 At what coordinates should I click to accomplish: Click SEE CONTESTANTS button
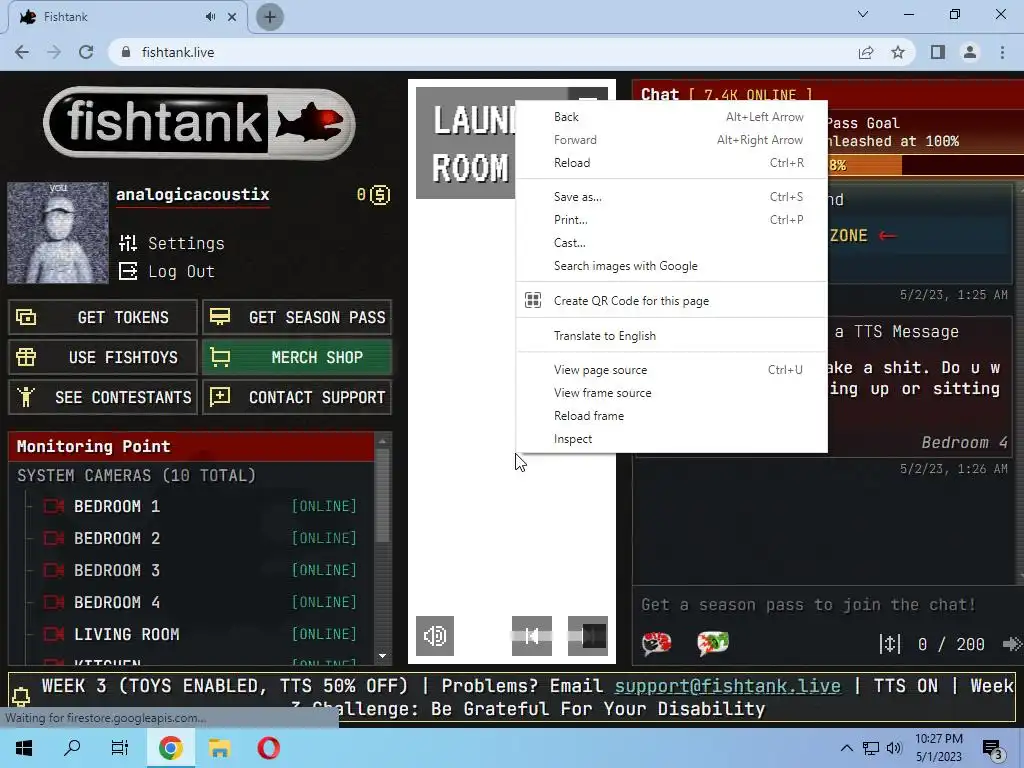pos(103,397)
